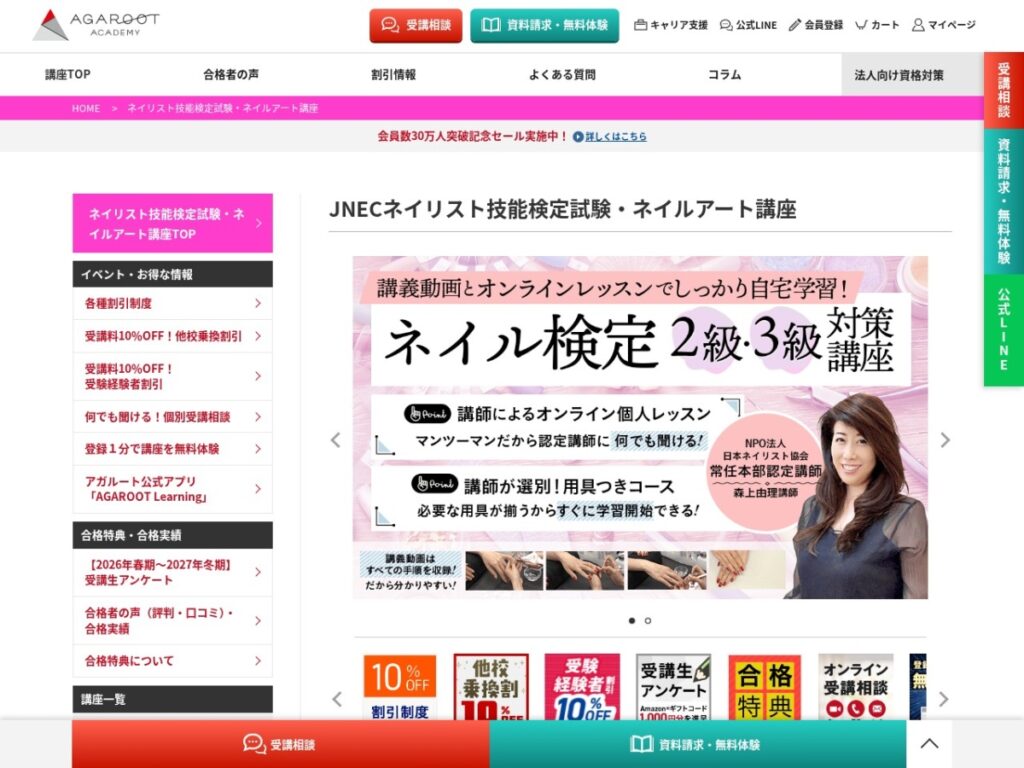Open 他校乗換割 10% thumbnail

tap(491, 687)
